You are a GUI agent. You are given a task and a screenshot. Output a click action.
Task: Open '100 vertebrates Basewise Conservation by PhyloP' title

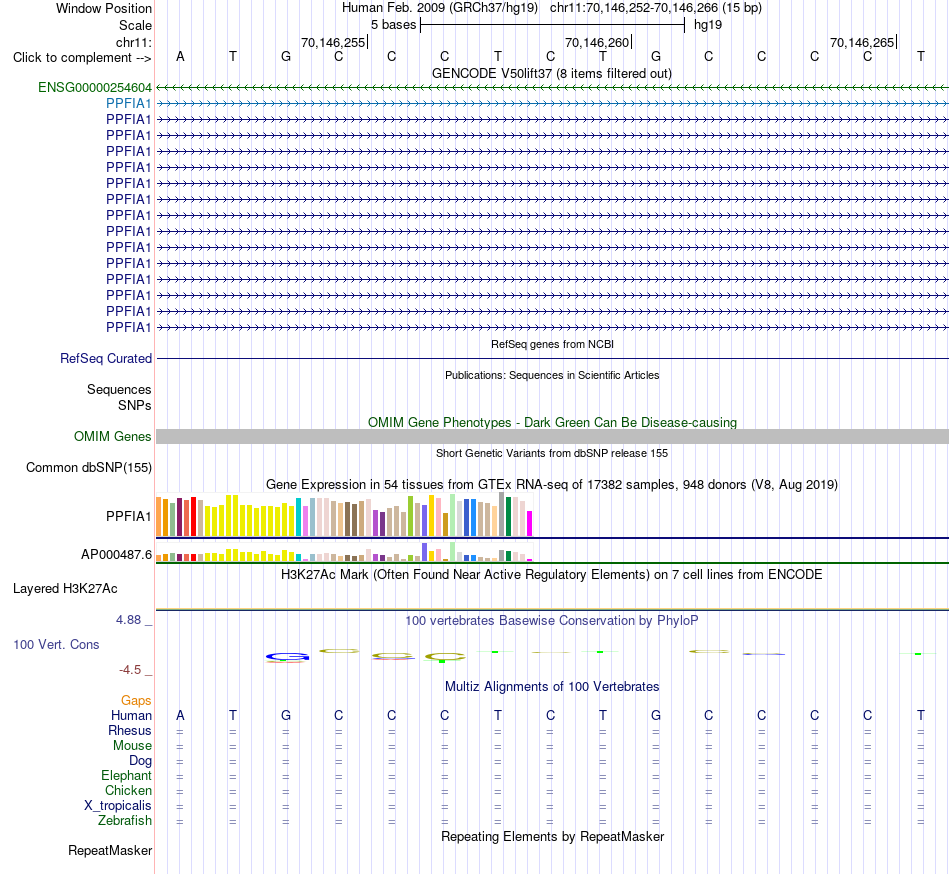point(552,620)
